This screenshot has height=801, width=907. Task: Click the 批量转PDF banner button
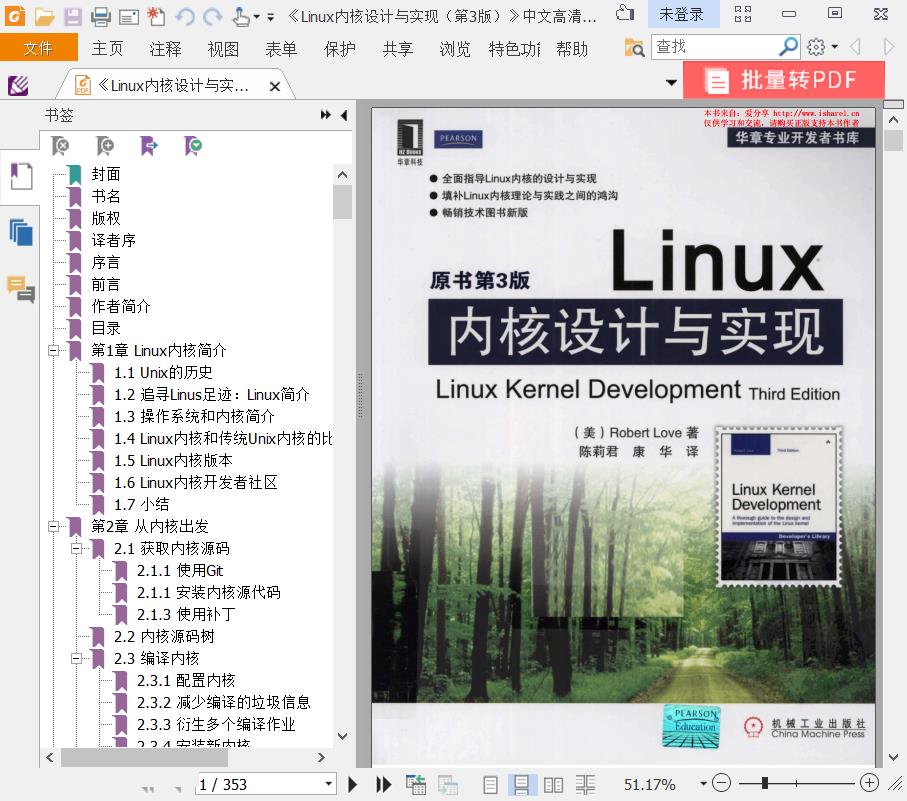[784, 80]
